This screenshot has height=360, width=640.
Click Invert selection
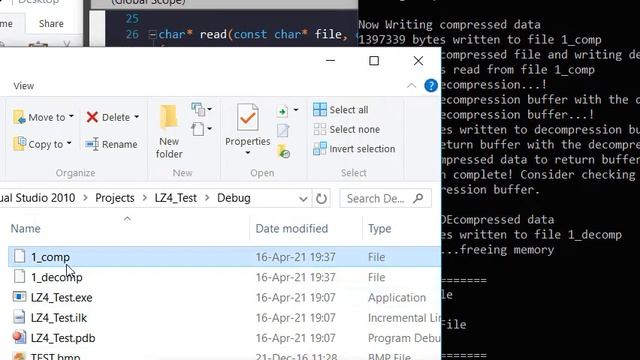(354, 149)
